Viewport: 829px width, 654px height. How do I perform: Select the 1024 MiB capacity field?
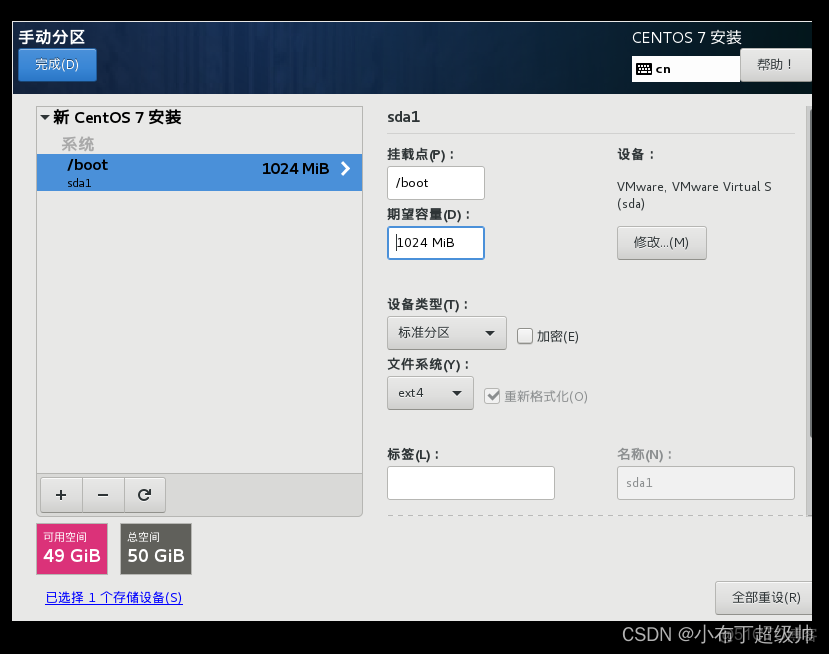pos(435,243)
